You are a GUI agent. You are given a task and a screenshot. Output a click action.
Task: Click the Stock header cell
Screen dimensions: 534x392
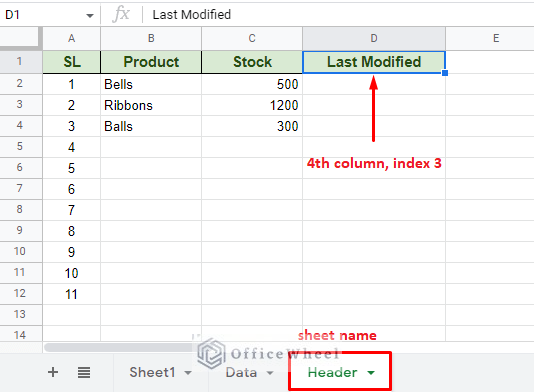pyautogui.click(x=252, y=62)
